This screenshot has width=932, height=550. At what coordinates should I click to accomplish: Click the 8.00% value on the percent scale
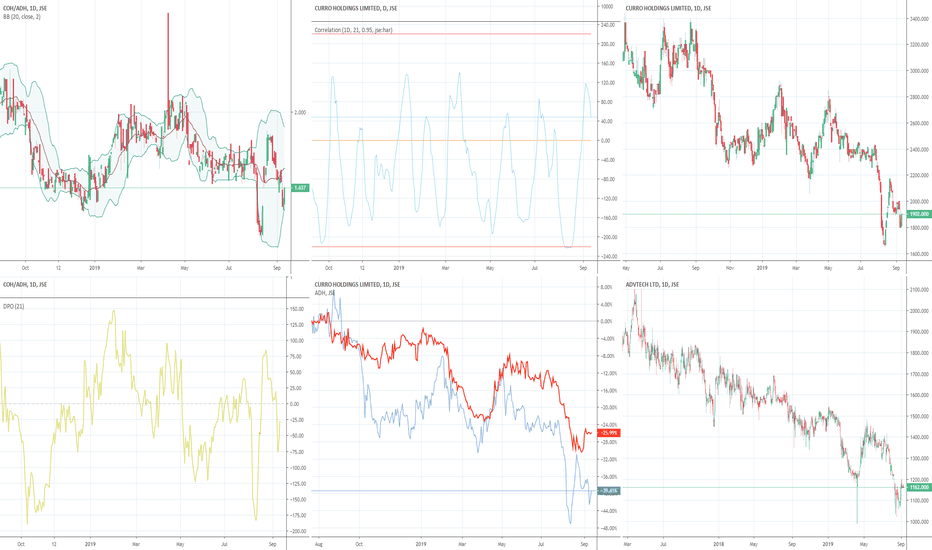606,287
